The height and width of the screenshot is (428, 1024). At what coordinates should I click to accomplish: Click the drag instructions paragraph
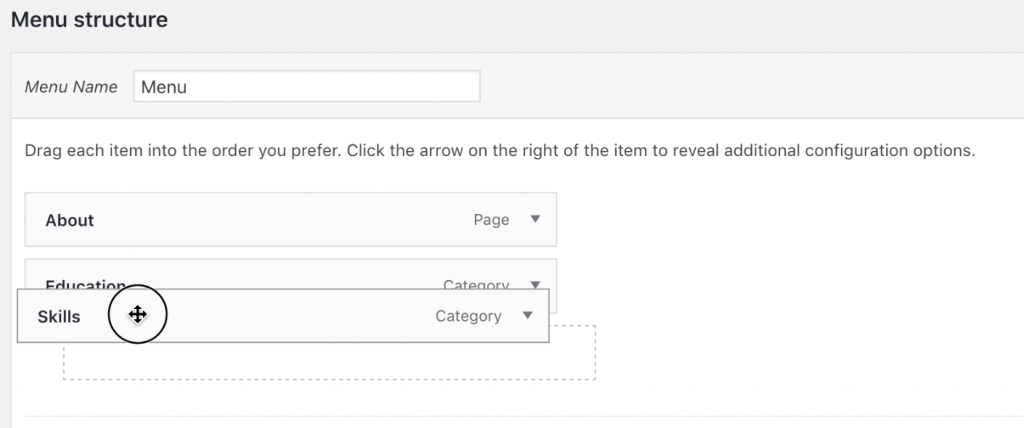pos(500,151)
